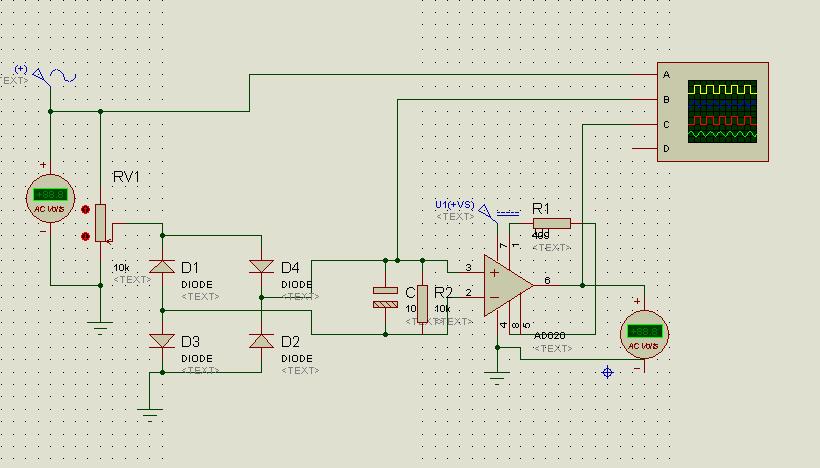Click the blue origin marker crosshair

pyautogui.click(x=607, y=372)
